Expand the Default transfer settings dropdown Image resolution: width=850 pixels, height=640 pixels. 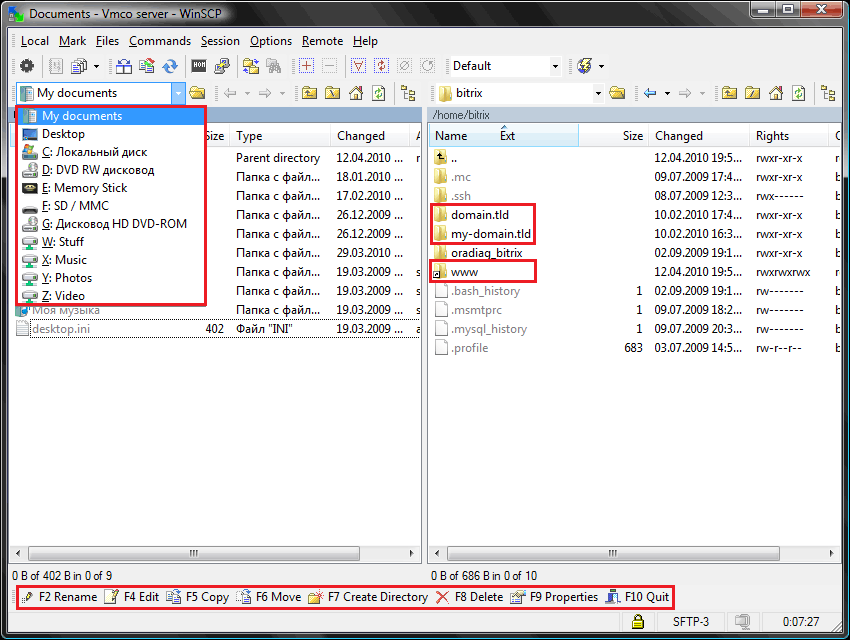point(555,66)
